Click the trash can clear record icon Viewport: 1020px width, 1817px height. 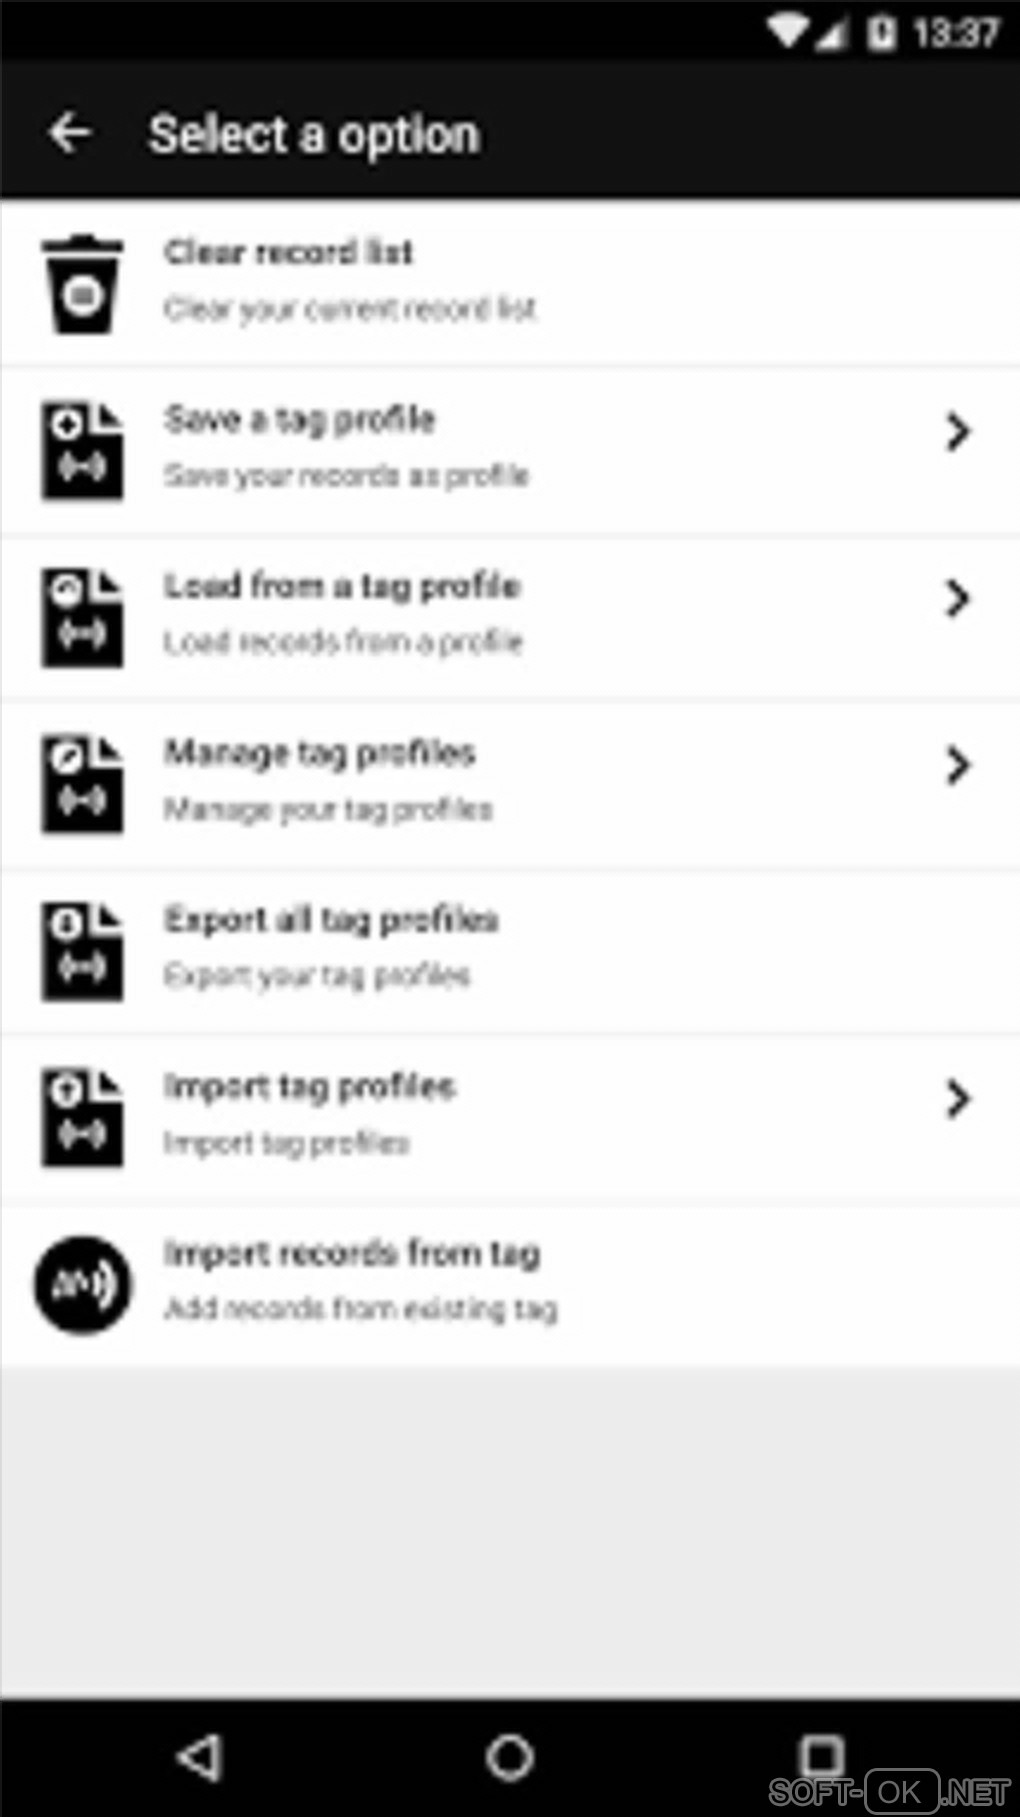[x=82, y=284]
